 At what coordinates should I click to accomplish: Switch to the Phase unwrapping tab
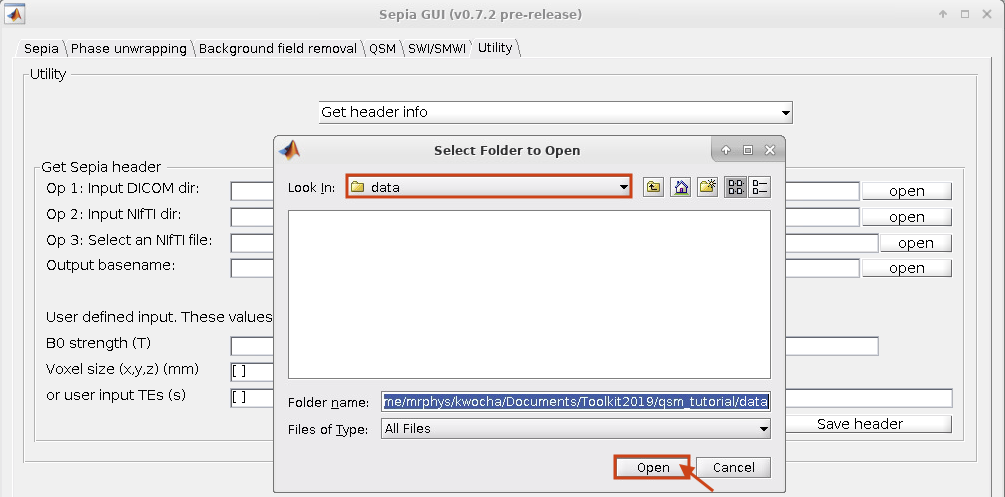pos(129,49)
